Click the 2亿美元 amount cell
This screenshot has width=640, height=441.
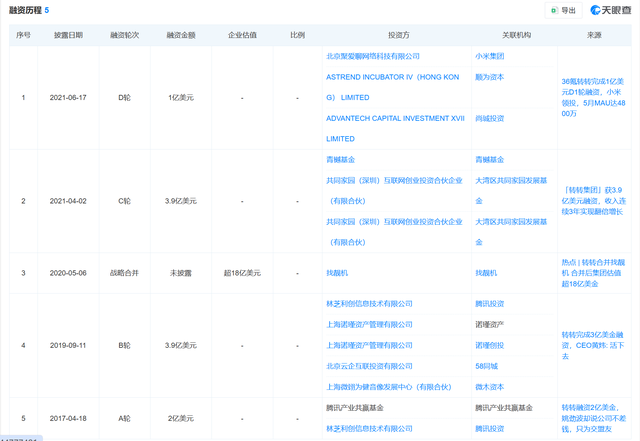(181, 419)
